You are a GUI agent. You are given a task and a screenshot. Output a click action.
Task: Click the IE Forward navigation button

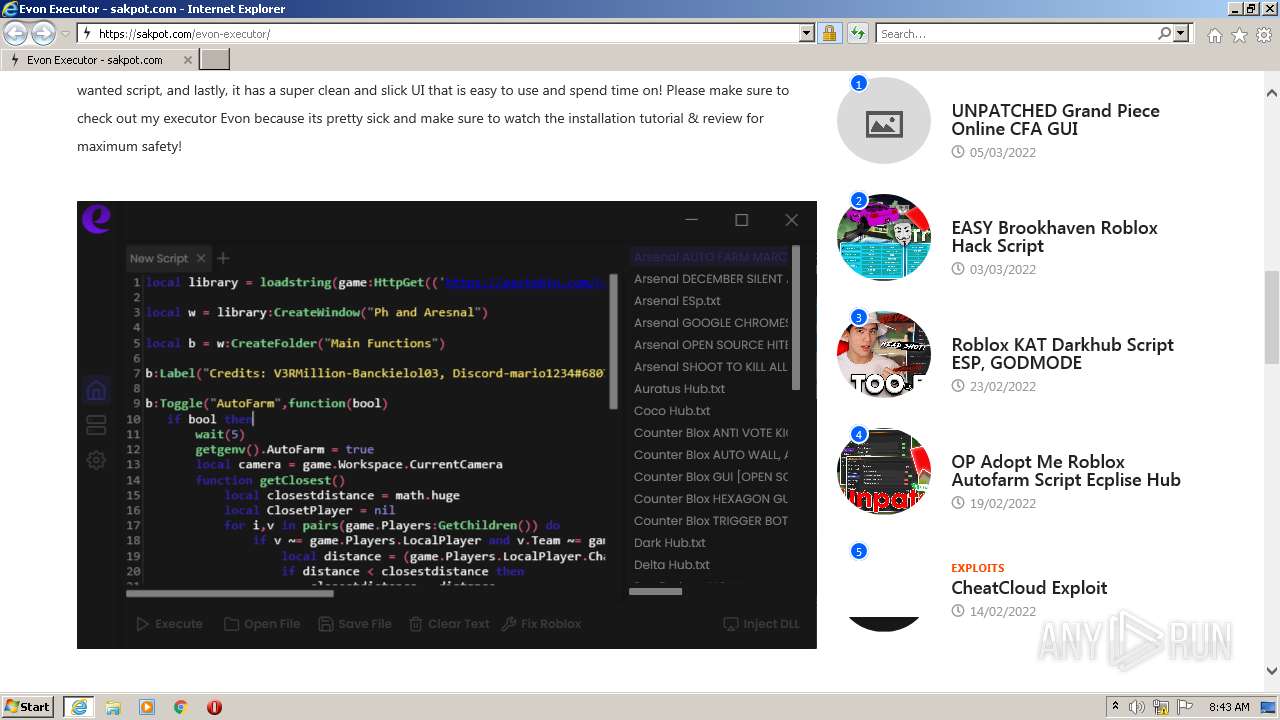[43, 33]
